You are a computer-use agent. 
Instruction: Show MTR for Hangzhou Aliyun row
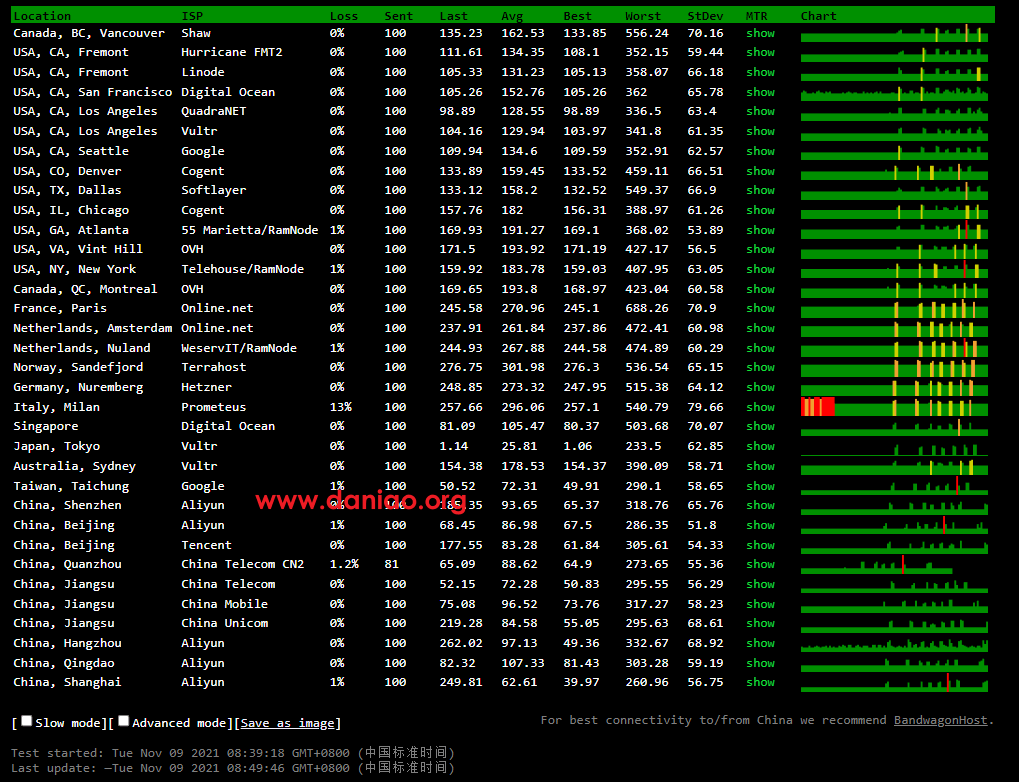coord(760,643)
